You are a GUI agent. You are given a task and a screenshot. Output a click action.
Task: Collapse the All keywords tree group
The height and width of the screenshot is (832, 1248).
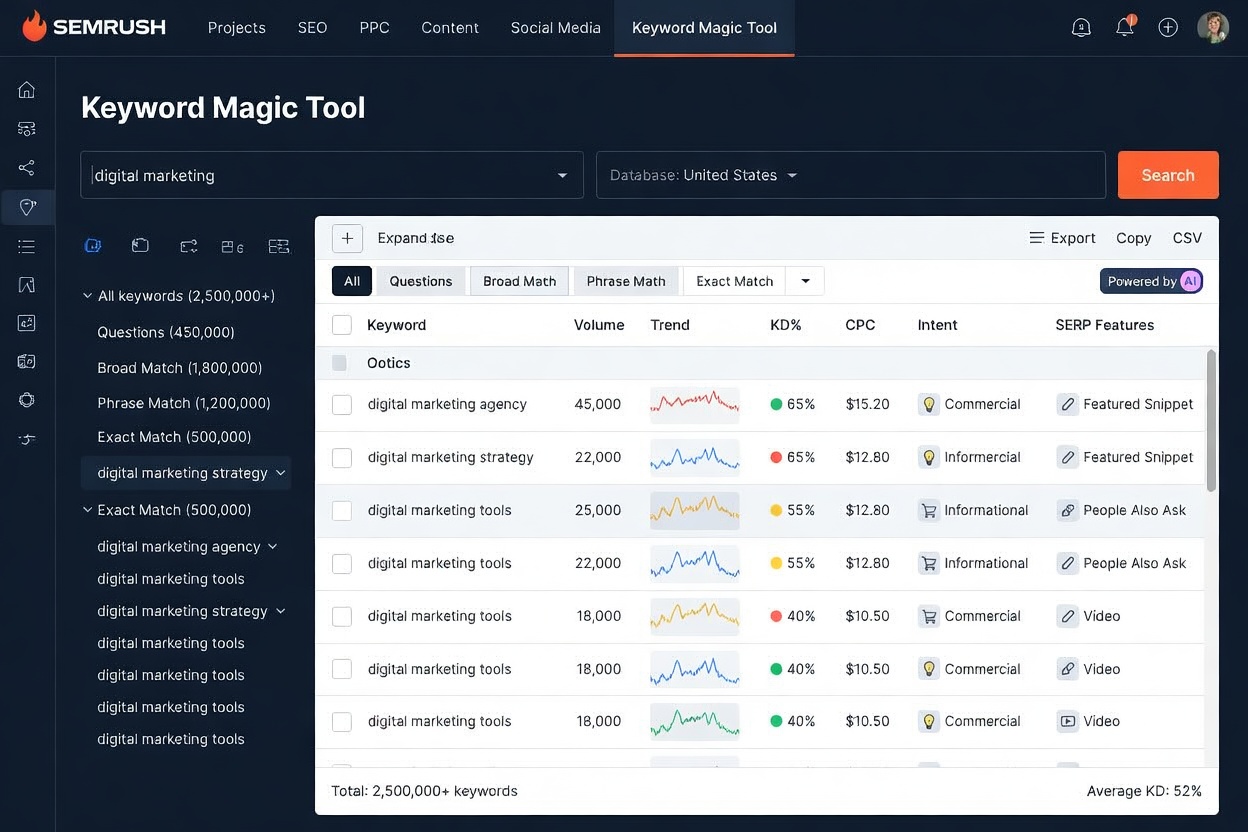point(87,295)
